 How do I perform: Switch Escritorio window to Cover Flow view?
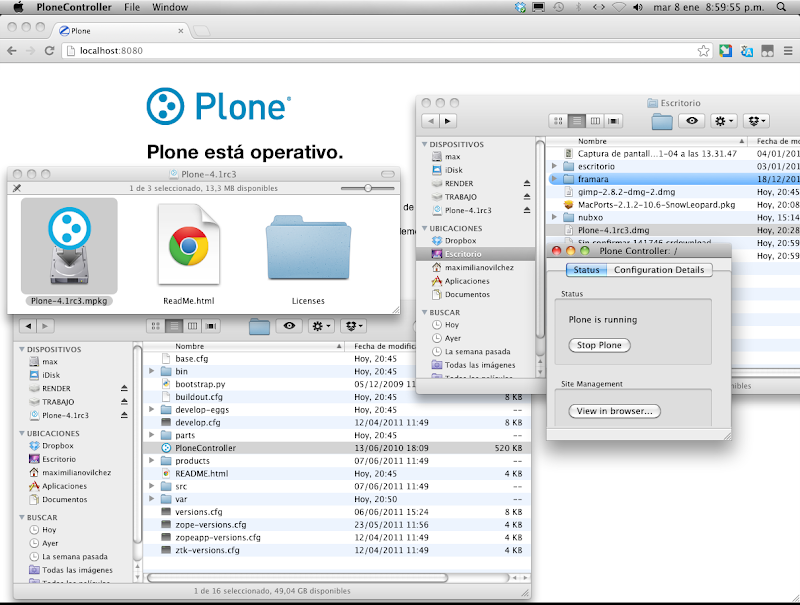[613, 121]
